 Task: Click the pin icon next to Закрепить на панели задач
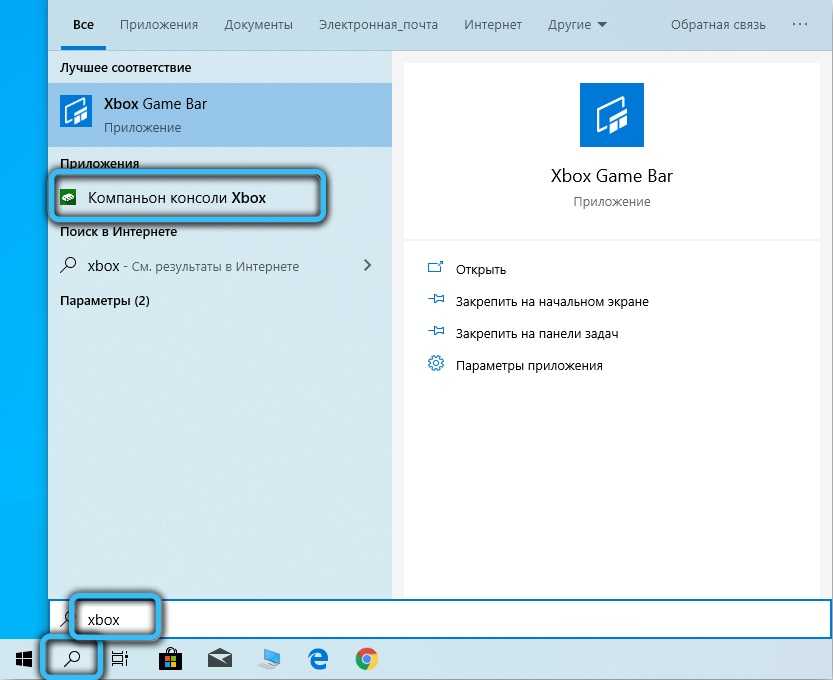coord(436,332)
